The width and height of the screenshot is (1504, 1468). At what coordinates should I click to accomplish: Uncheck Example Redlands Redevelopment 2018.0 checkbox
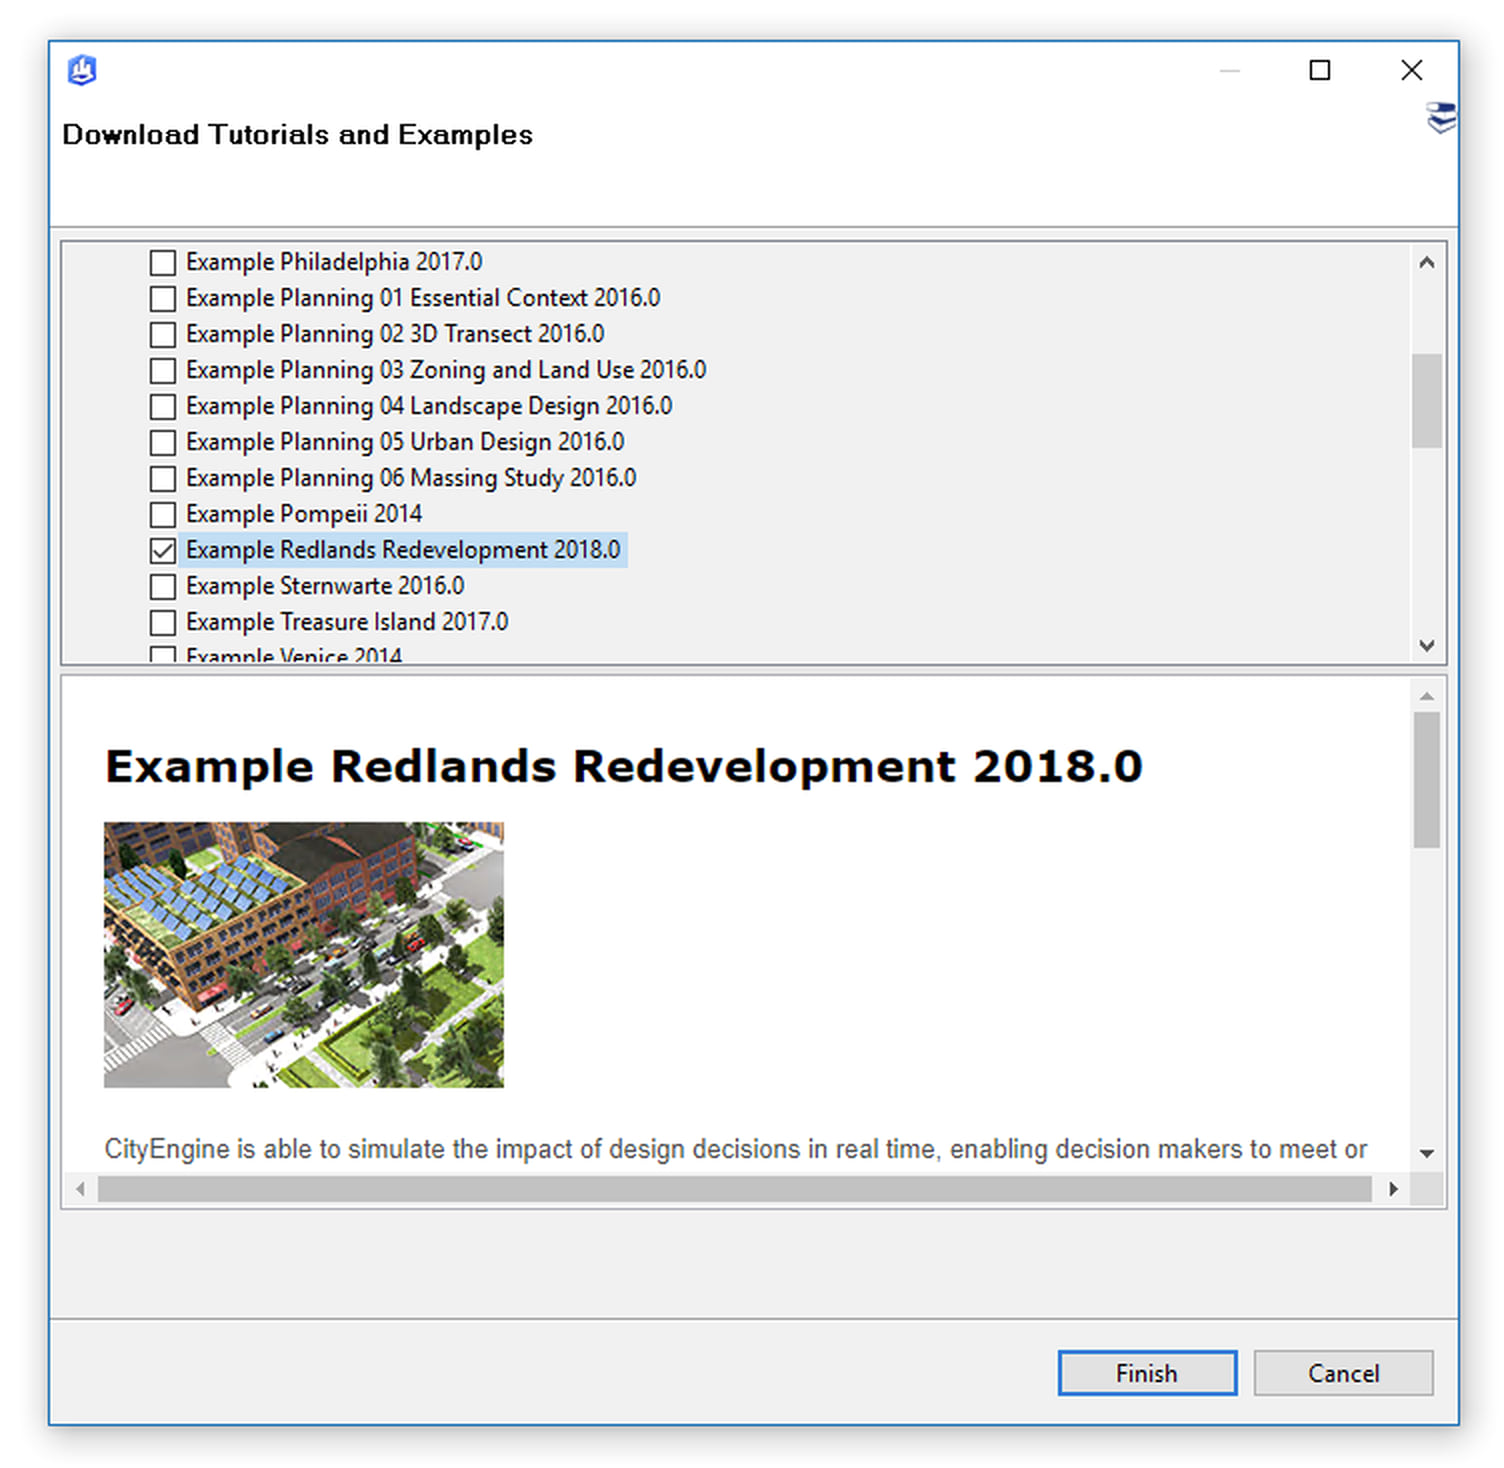tap(162, 550)
